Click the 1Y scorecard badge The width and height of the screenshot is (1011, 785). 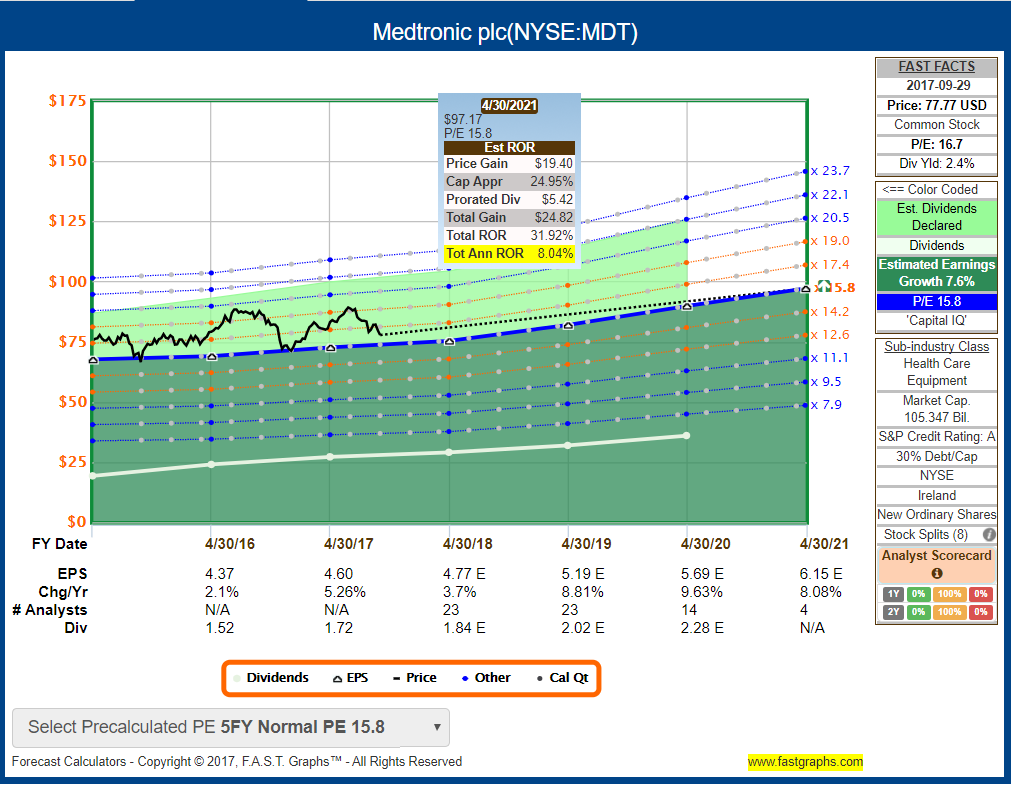point(893,594)
